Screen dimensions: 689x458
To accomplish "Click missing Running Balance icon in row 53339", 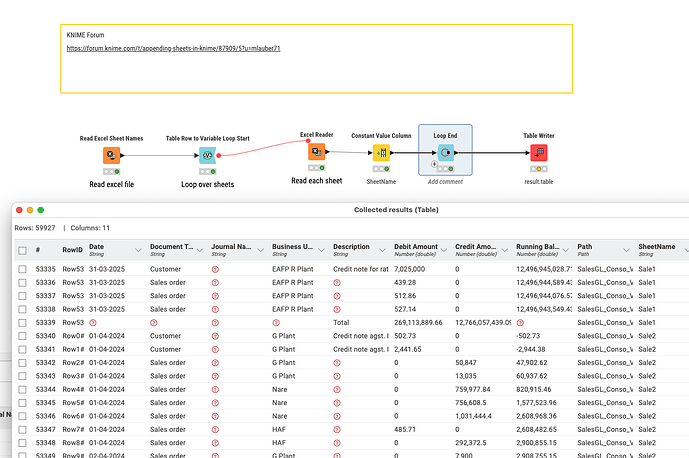I will coord(520,323).
